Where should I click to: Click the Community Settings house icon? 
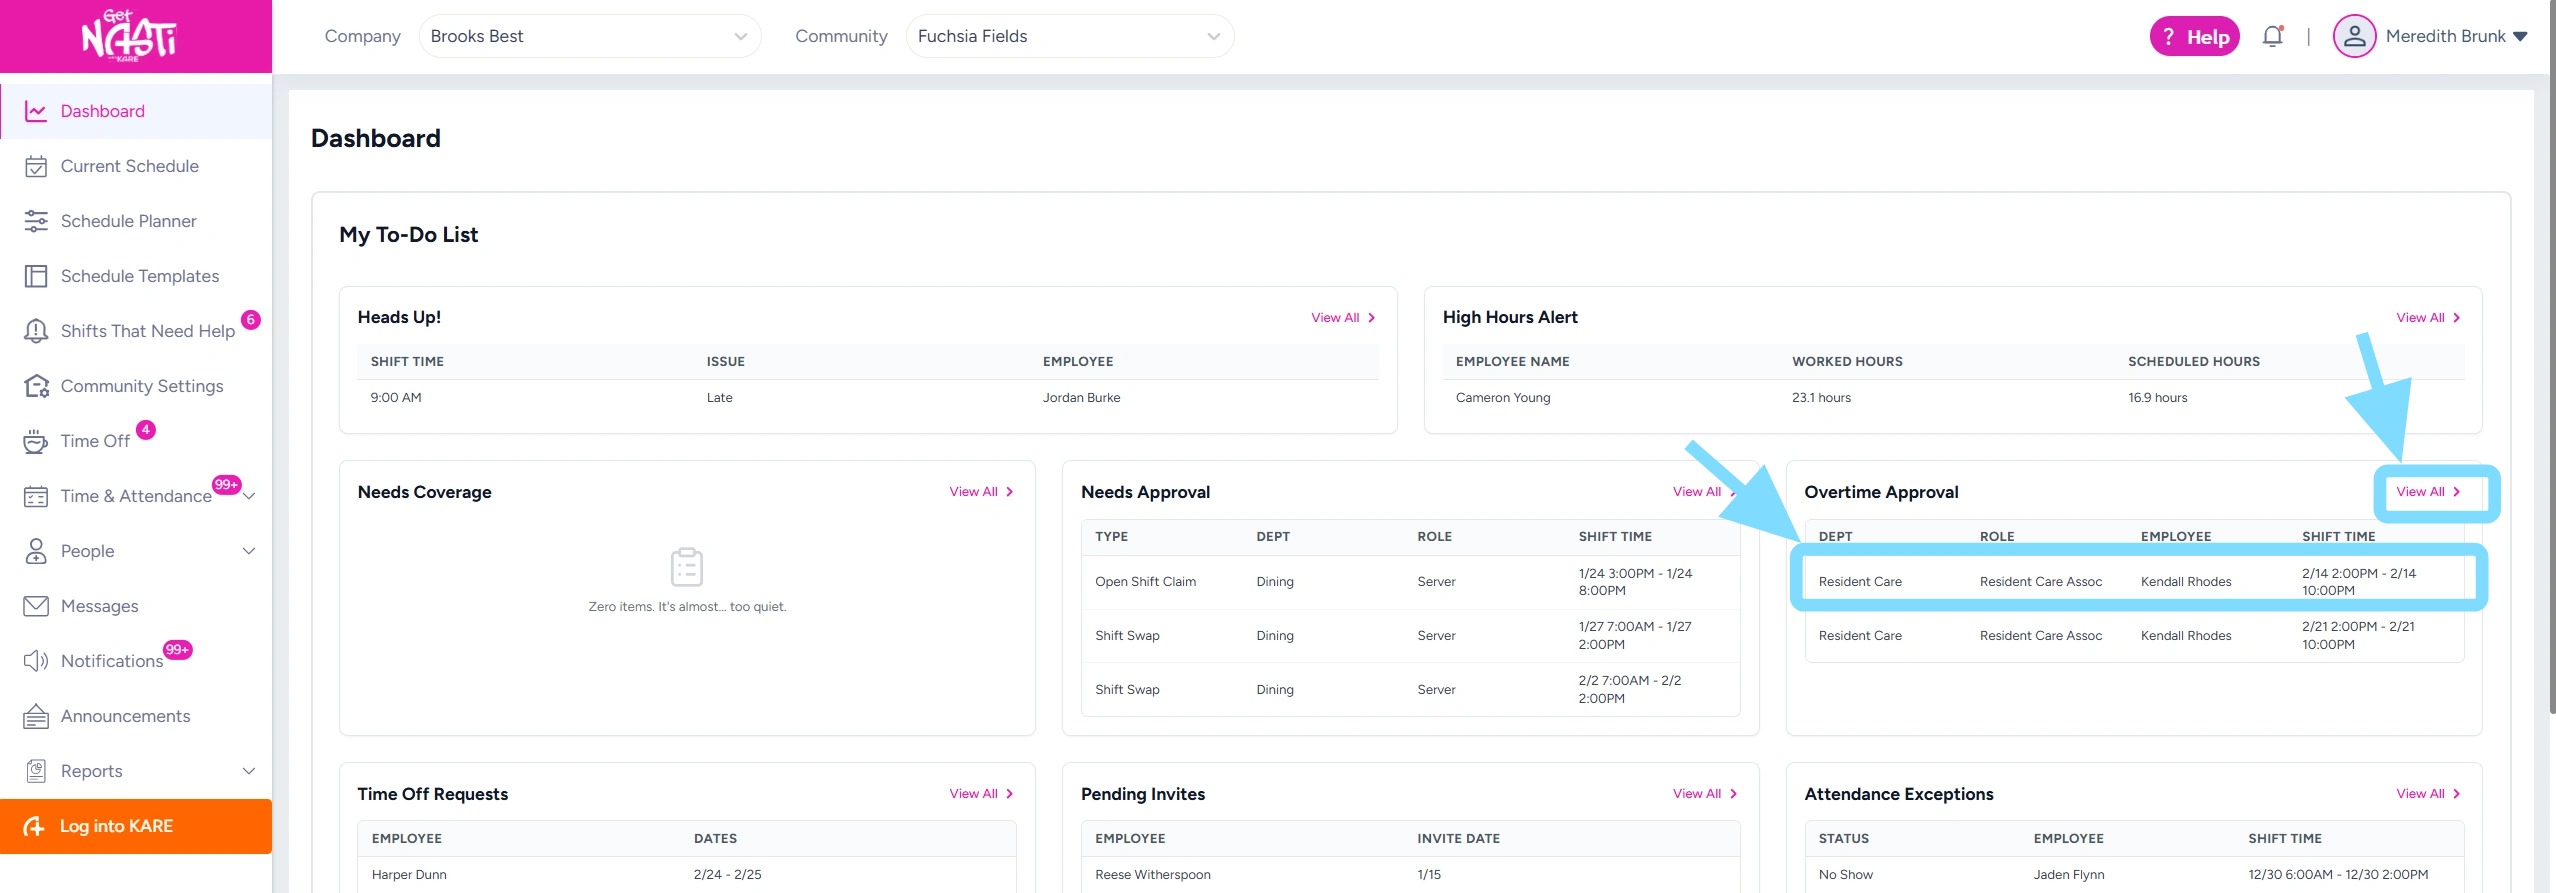pyautogui.click(x=36, y=386)
